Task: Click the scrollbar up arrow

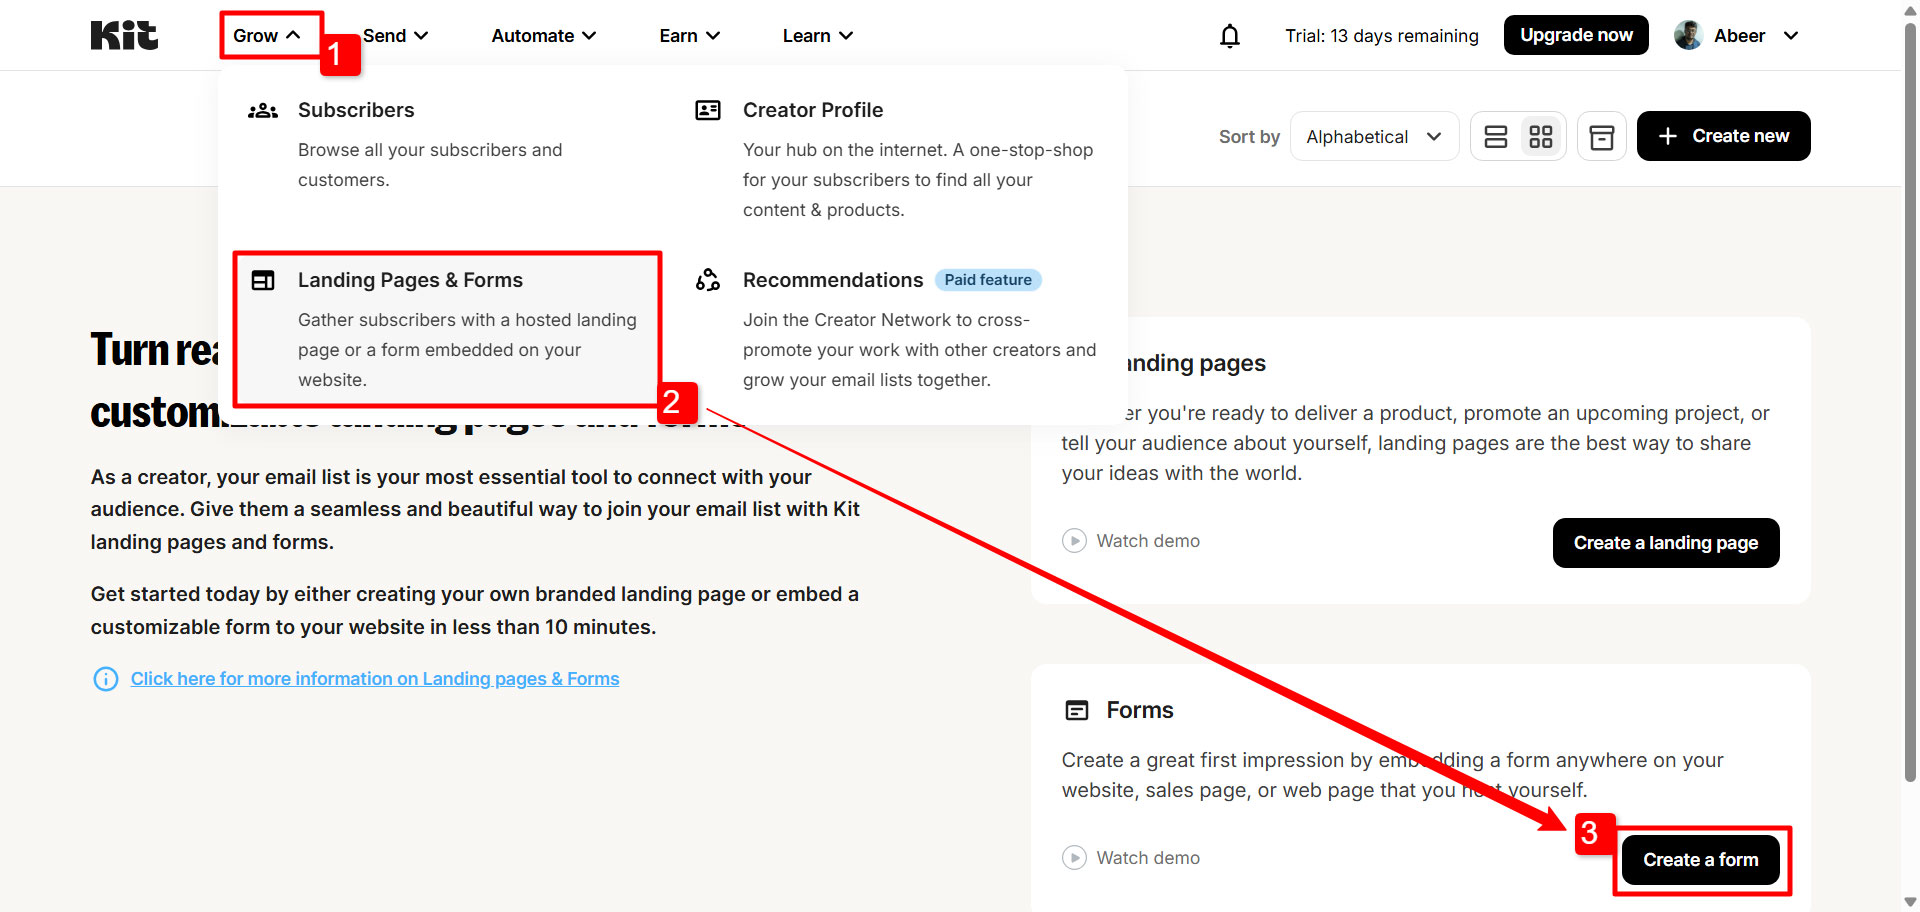Action: [x=1911, y=9]
